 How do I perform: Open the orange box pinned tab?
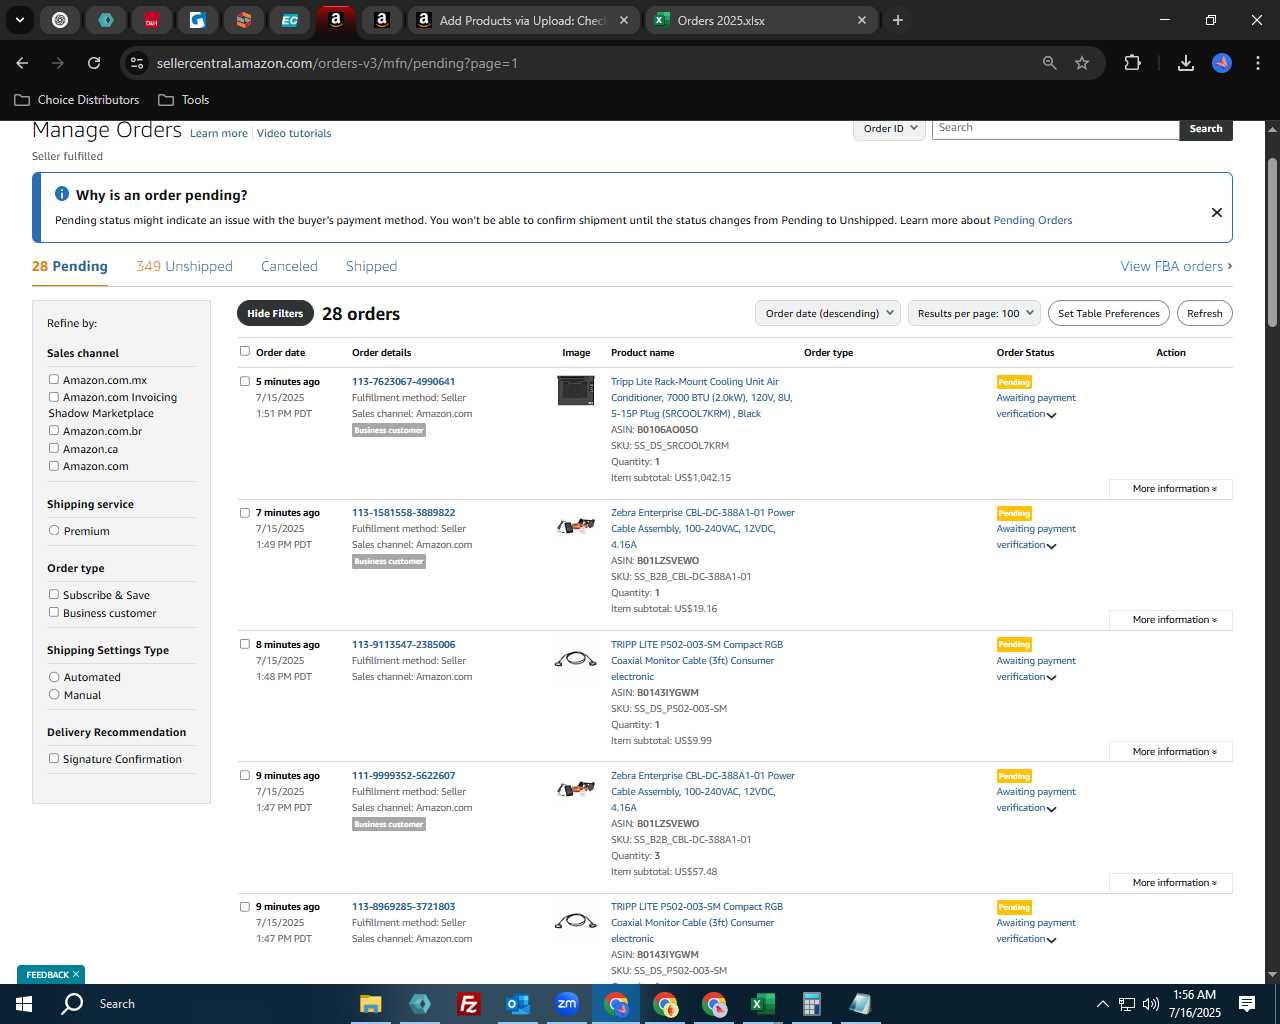(x=244, y=20)
